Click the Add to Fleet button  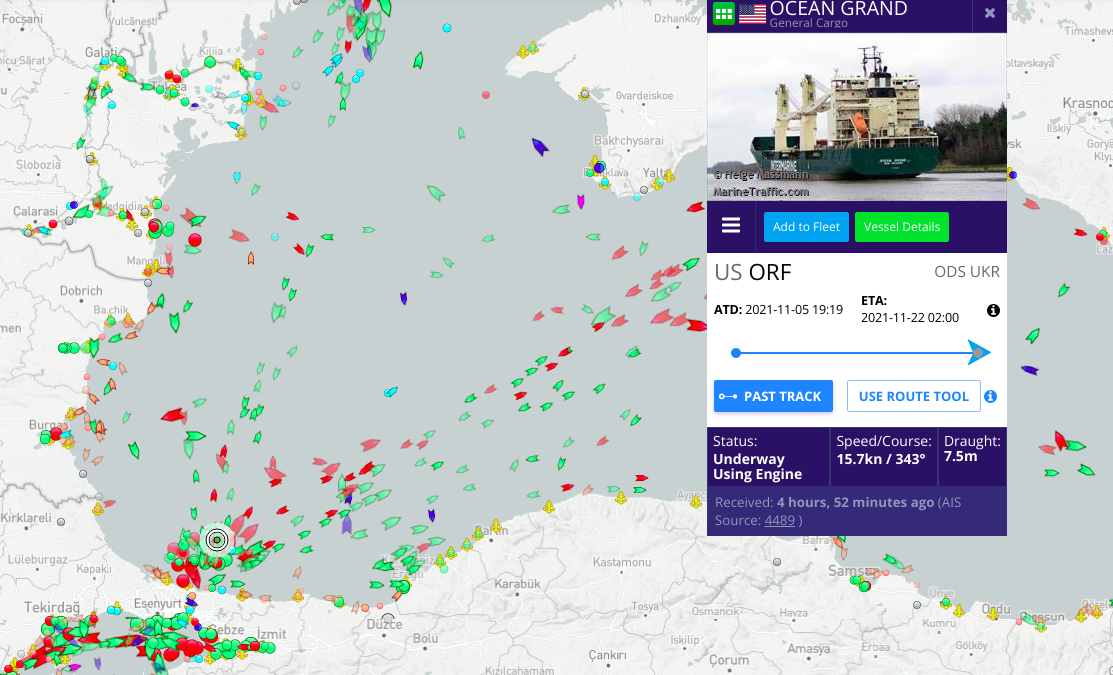805,227
